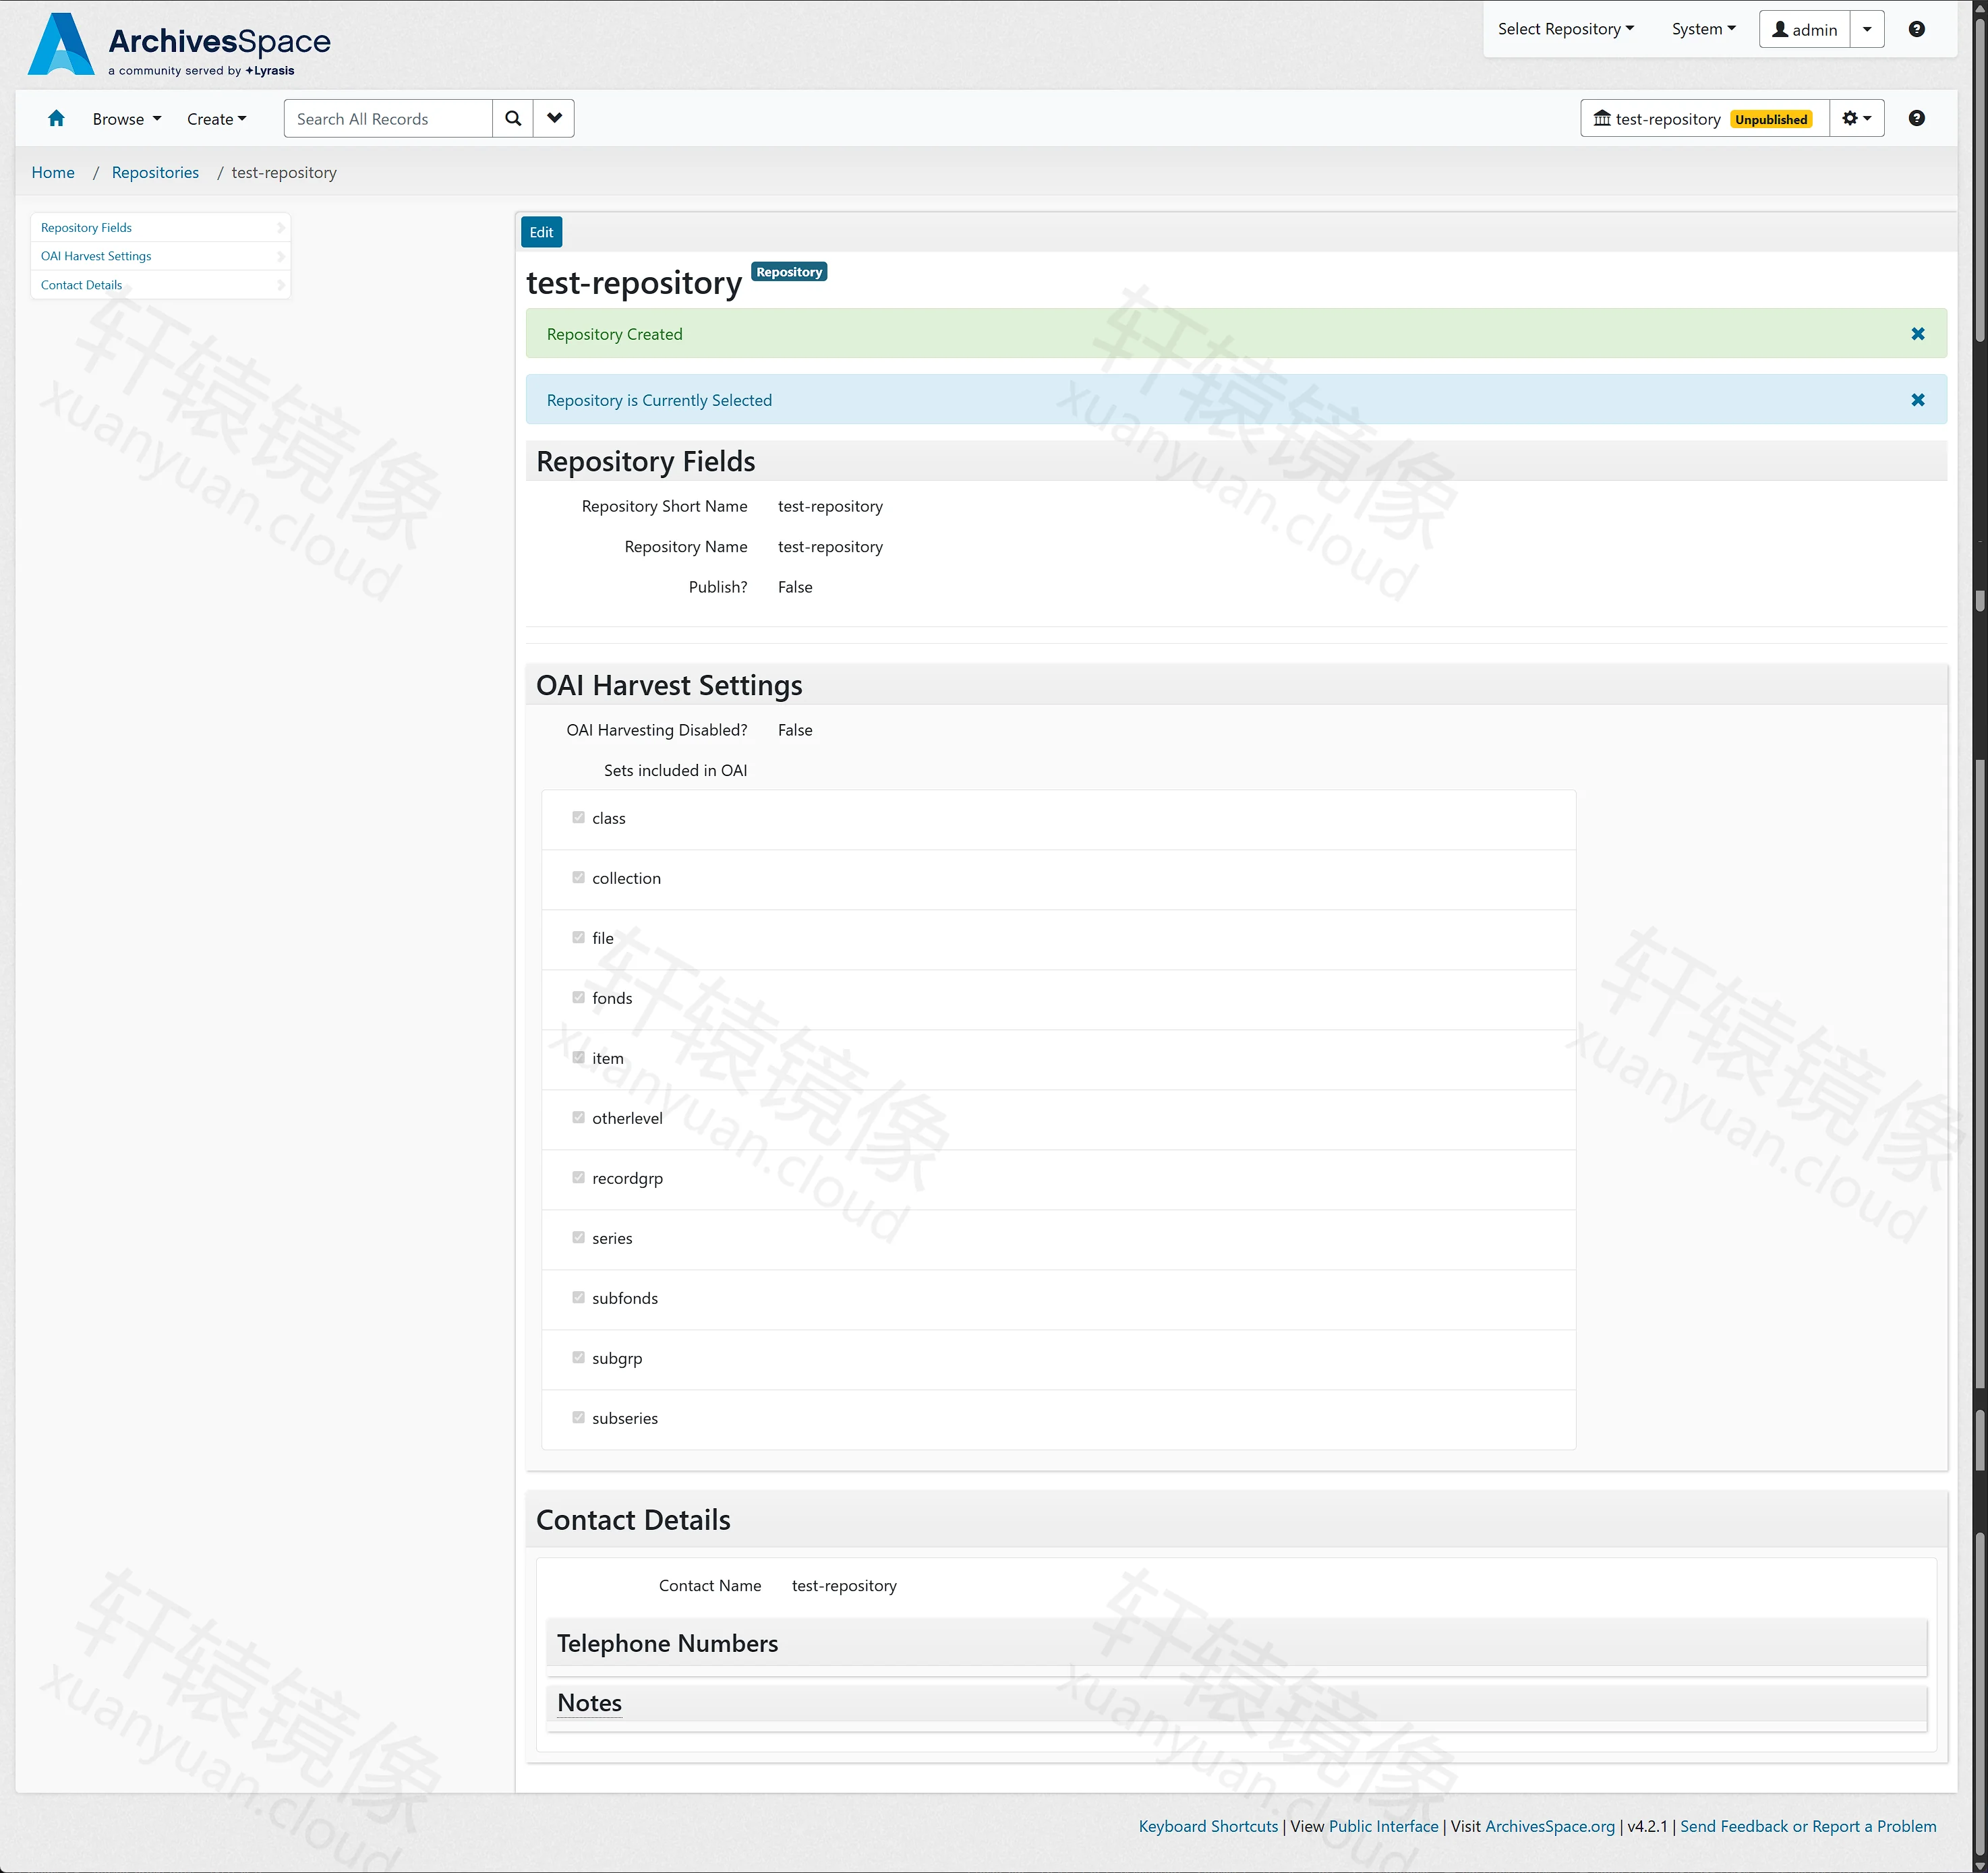This screenshot has width=1988, height=1873.
Task: Click Send Feedback or Report a Problem
Action: click(x=1808, y=1826)
